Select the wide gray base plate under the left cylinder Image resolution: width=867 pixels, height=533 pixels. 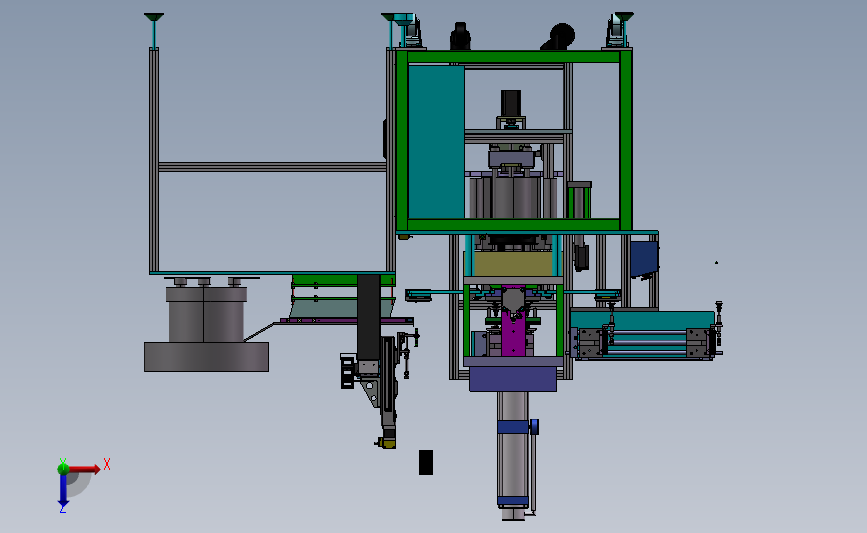point(206,357)
